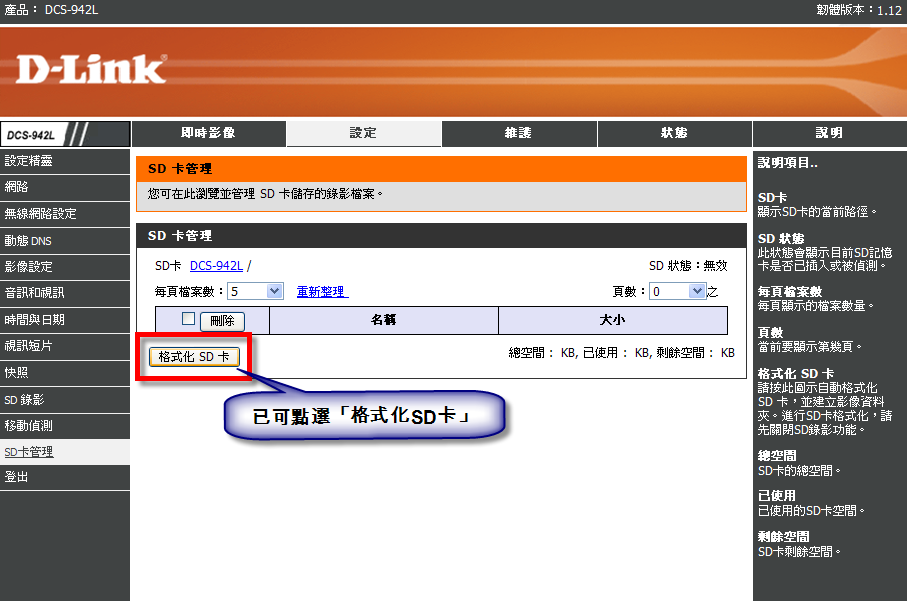The height and width of the screenshot is (601, 907).
Task: Click the SD 狀態：無效 status text
Action: click(688, 266)
